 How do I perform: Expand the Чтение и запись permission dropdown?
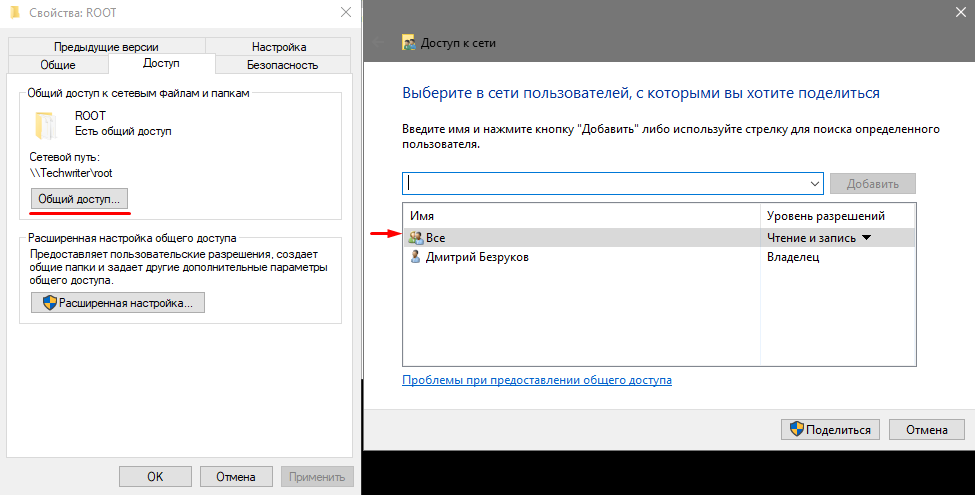coord(866,238)
